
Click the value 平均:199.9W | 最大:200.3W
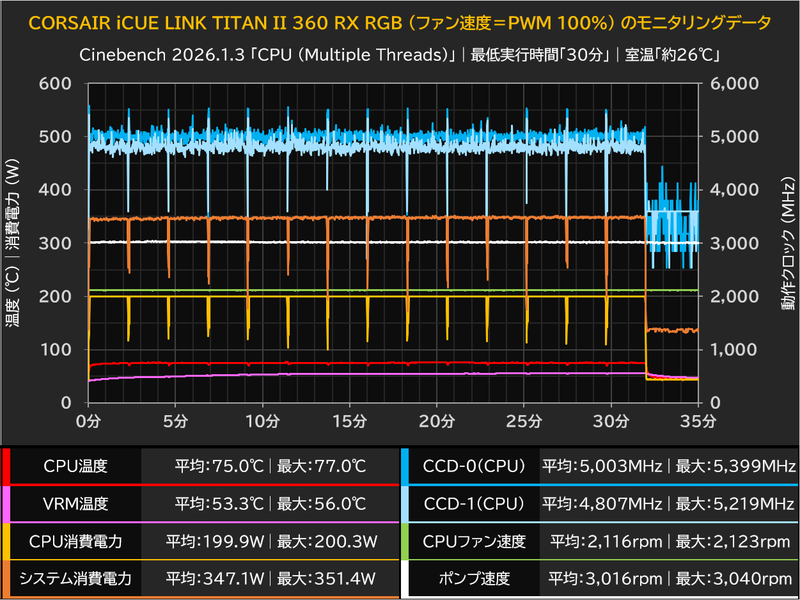click(271, 541)
